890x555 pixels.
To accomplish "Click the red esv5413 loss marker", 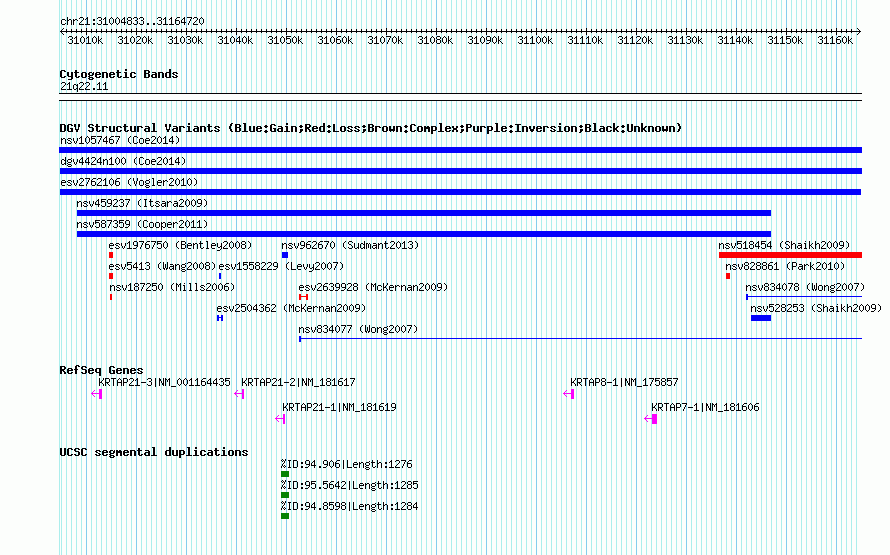I will (111, 276).
